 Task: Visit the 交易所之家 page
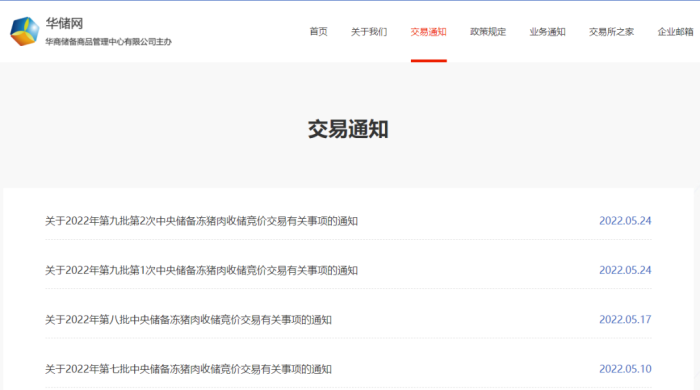[x=611, y=32]
